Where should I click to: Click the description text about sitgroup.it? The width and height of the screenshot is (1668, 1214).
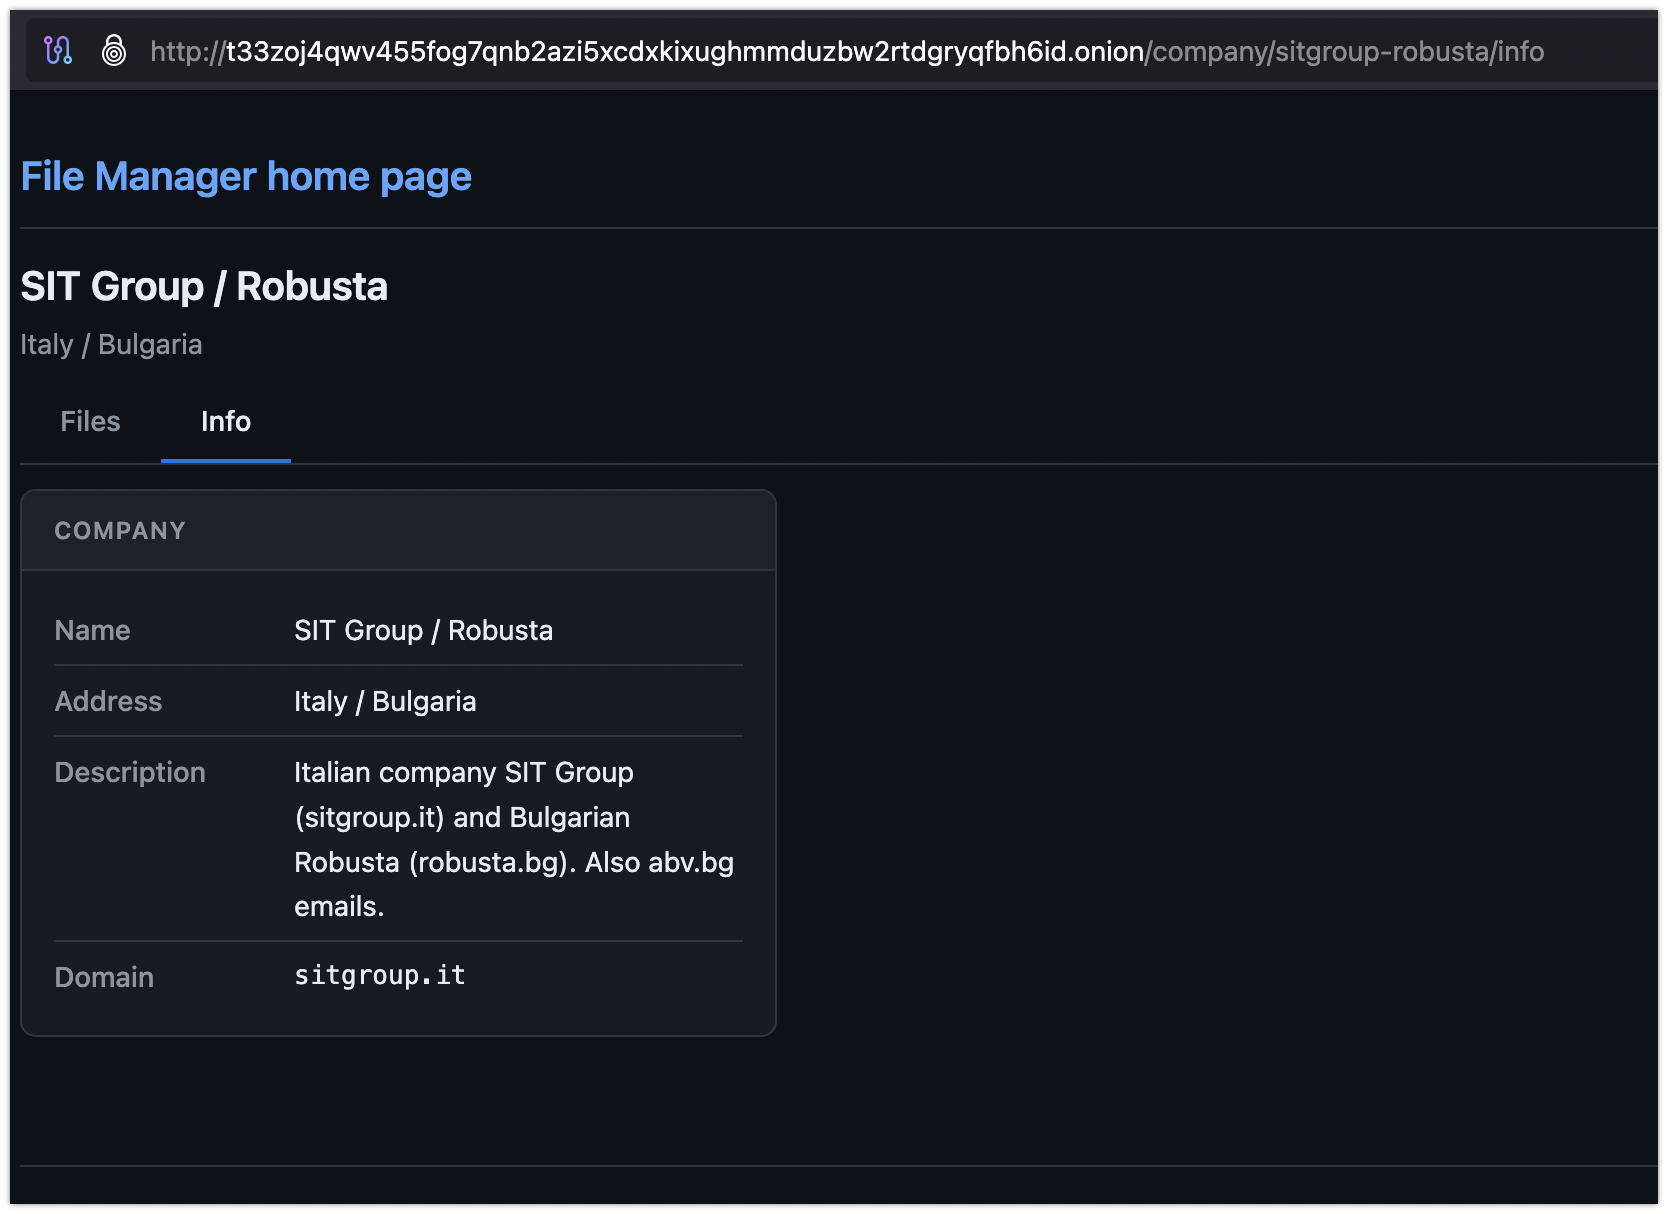[514, 840]
